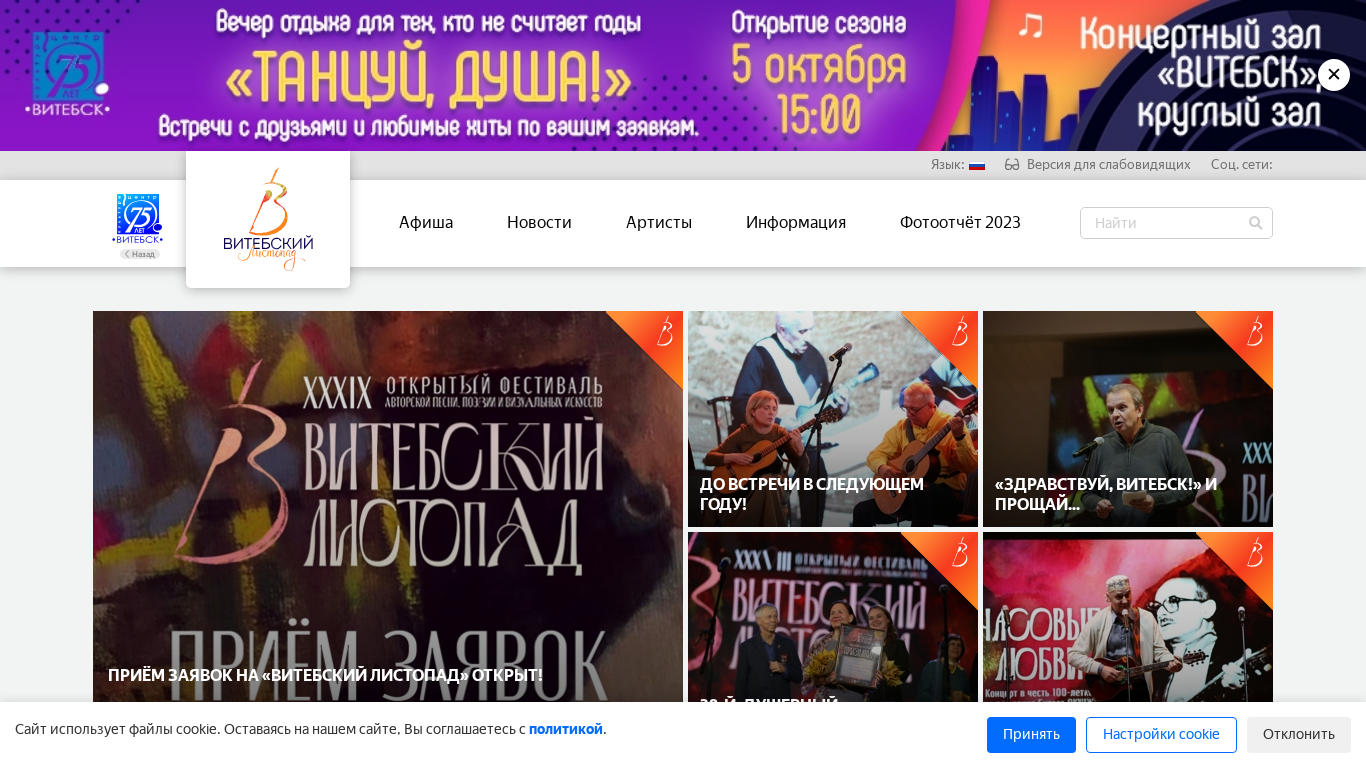Open the Здравствуй, Витебск и прощай tile
1366x768 pixels.
(1128, 419)
